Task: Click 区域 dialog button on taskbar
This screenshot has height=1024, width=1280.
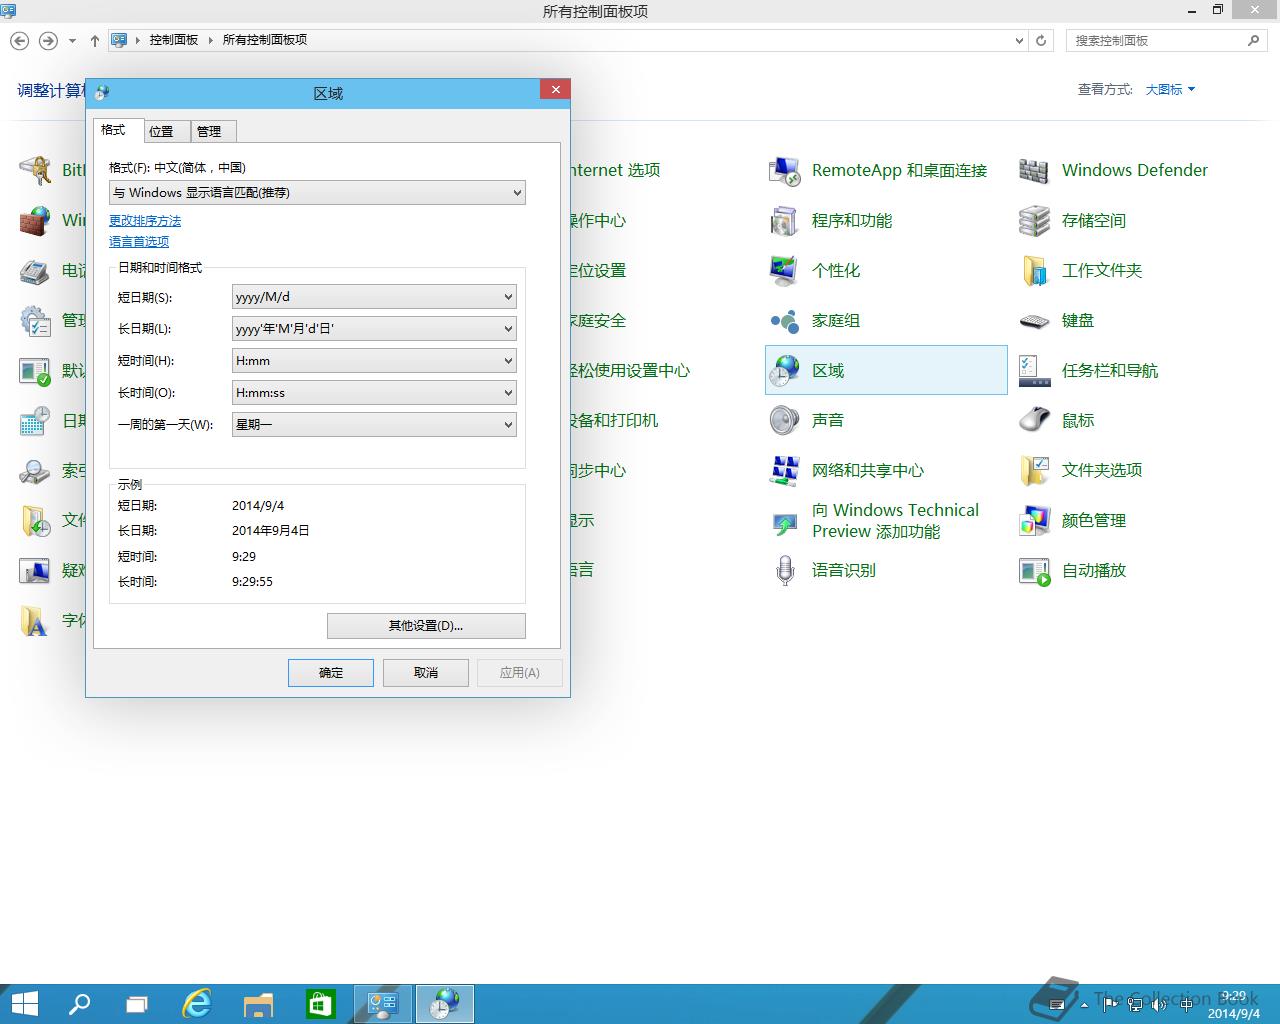Action: [445, 1004]
